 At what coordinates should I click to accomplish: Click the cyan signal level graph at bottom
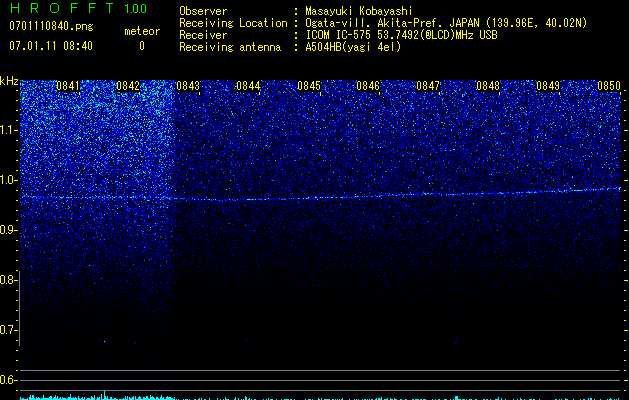(320, 396)
